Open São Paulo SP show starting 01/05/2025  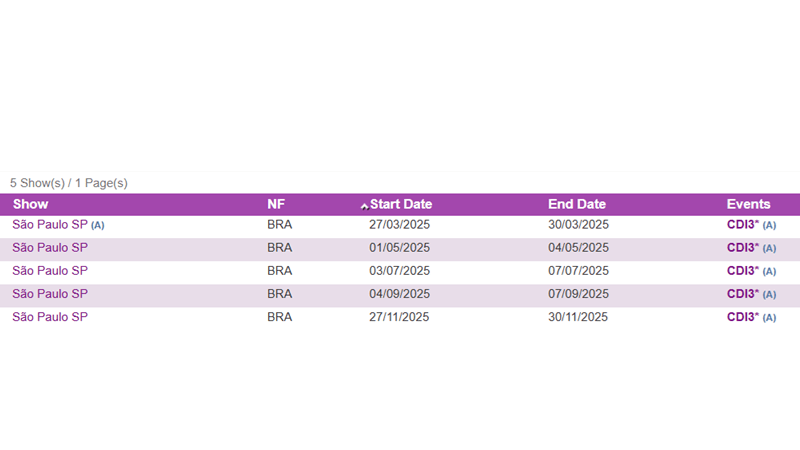pyautogui.click(x=50, y=248)
